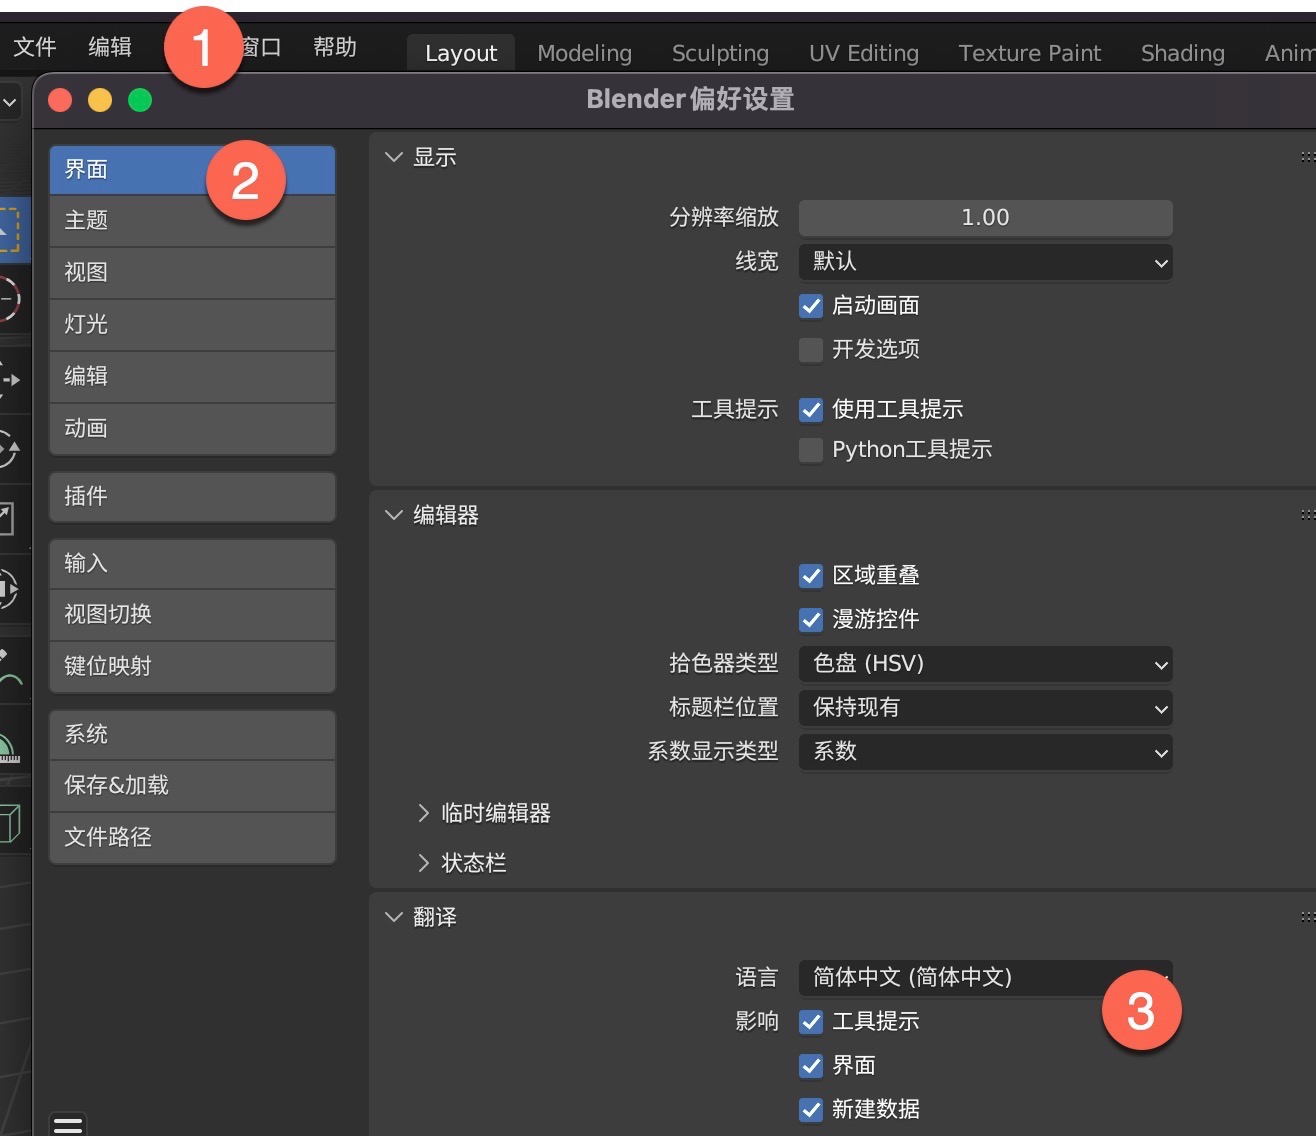Screen dimensions: 1316x1136
Task: Select the 3D Cursor tool icon
Action: 8,299
